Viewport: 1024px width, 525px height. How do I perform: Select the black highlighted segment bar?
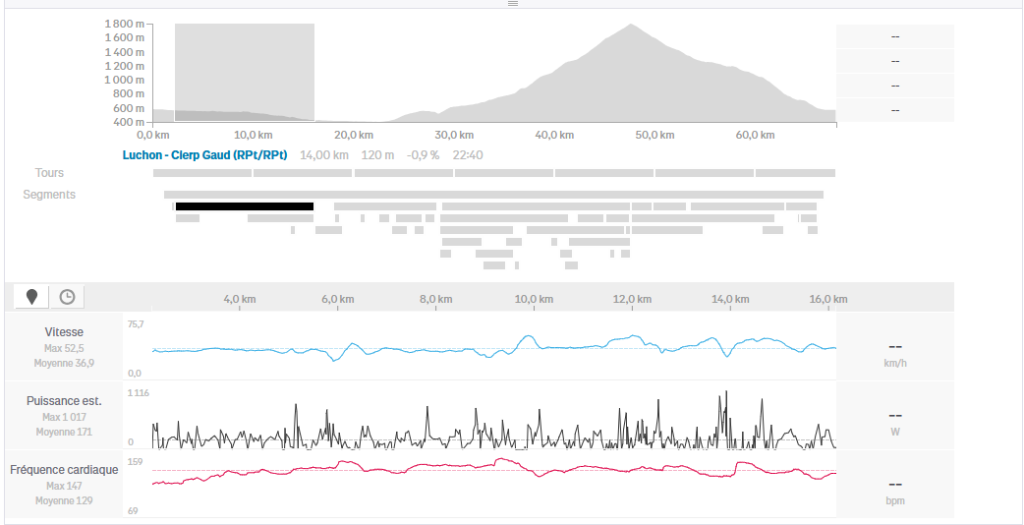click(244, 206)
